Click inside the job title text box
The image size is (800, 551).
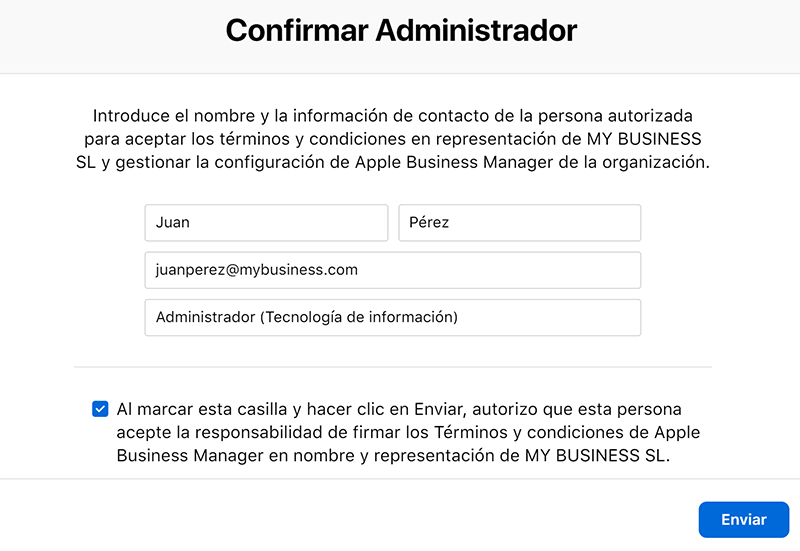[x=393, y=317]
